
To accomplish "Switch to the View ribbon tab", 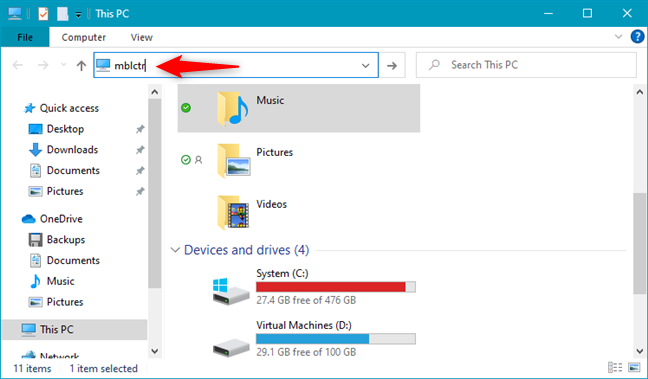I will (x=141, y=37).
